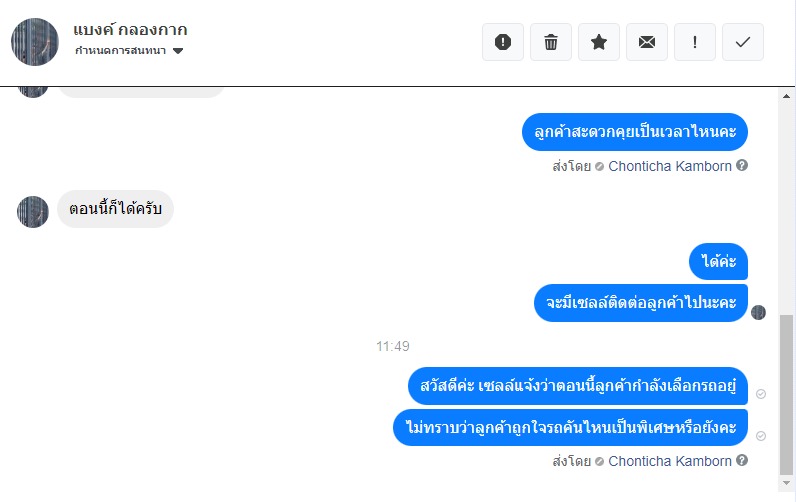
Task: Click delivered checkmark beside สวัสดีค่ะ message
Action: coord(761,395)
